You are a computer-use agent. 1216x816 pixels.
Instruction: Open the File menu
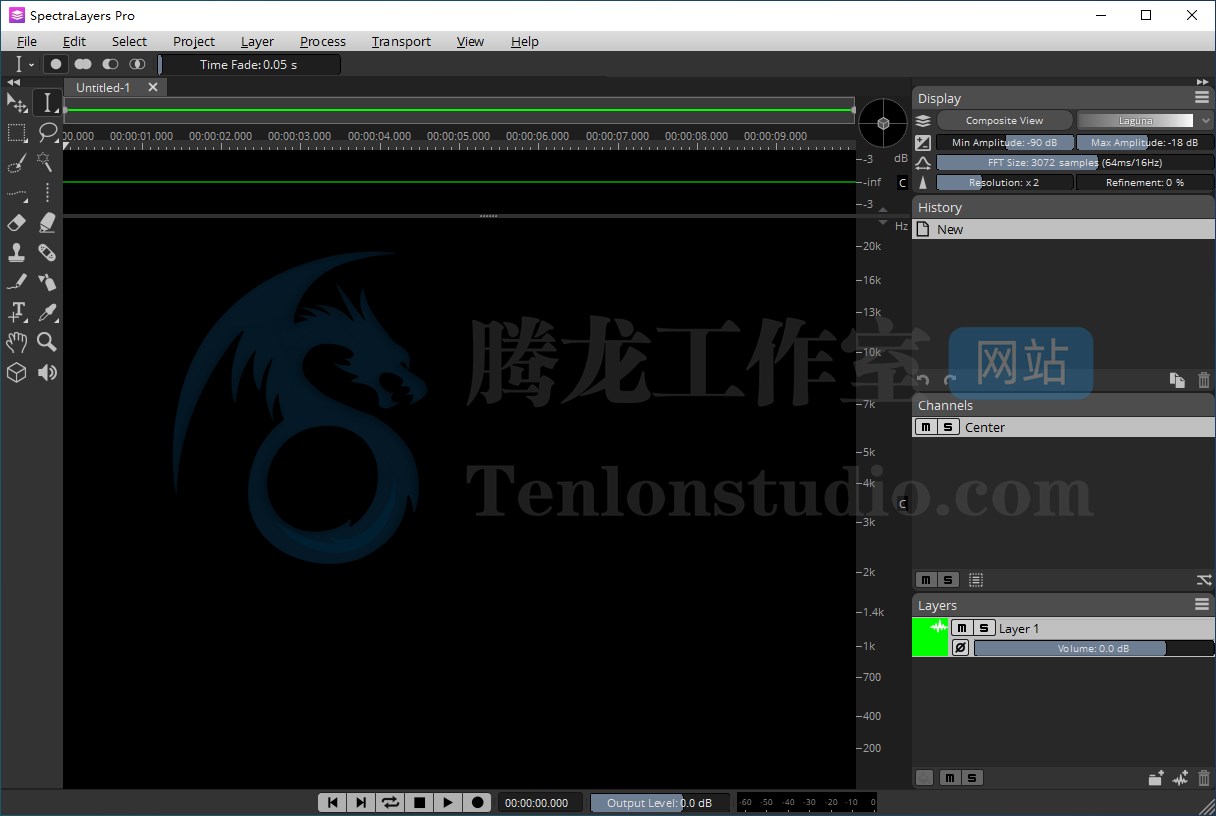[27, 41]
